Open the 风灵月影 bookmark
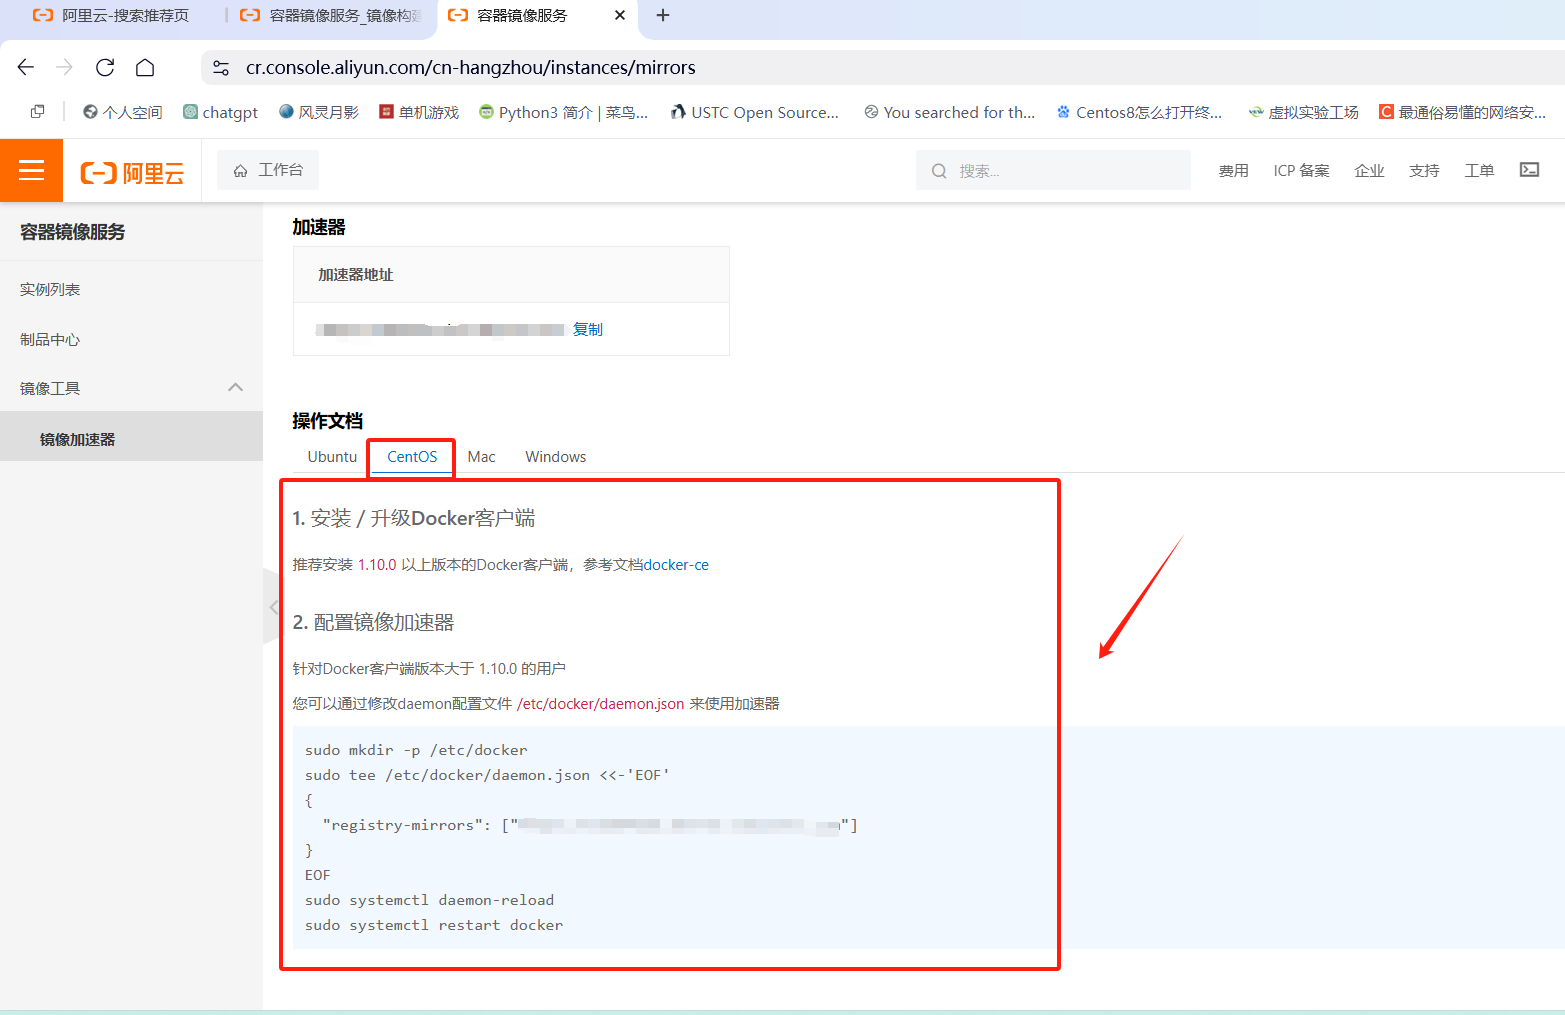Screen dimensions: 1565x1015 click(x=318, y=112)
